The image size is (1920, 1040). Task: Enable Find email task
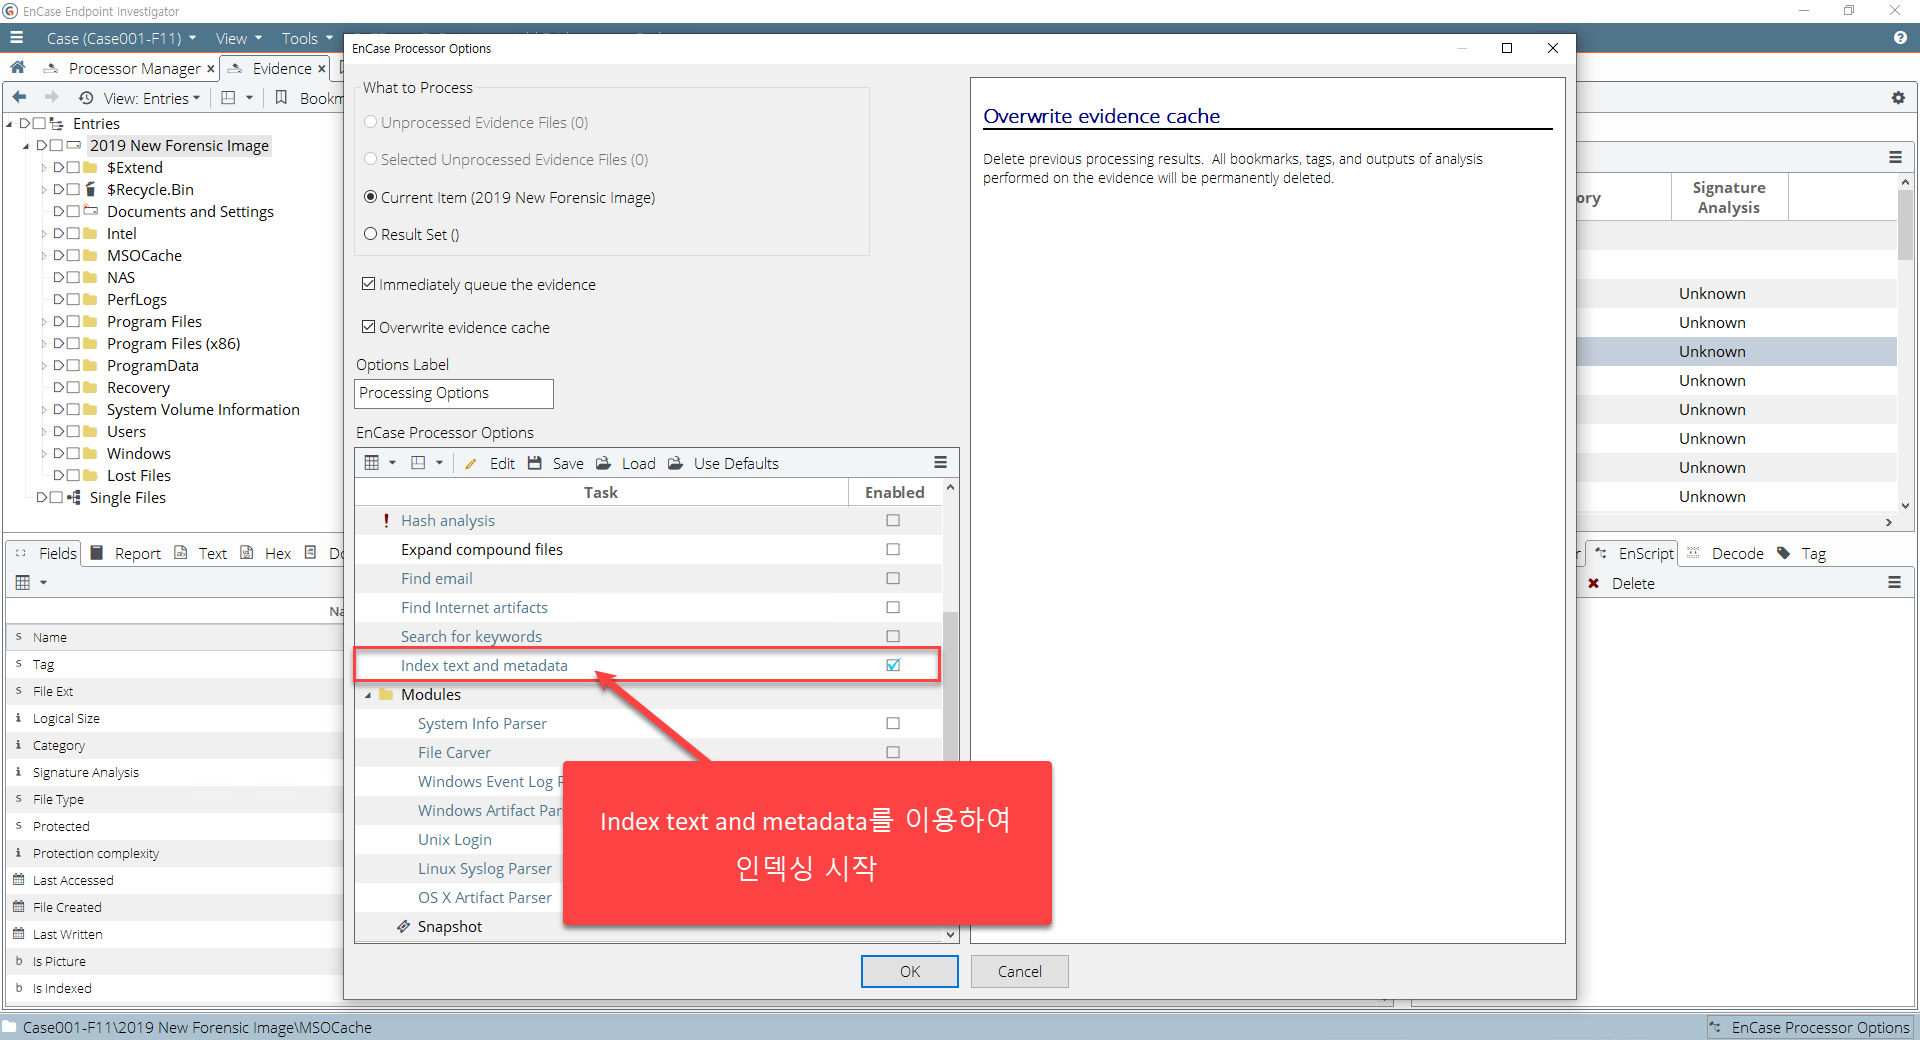(893, 578)
